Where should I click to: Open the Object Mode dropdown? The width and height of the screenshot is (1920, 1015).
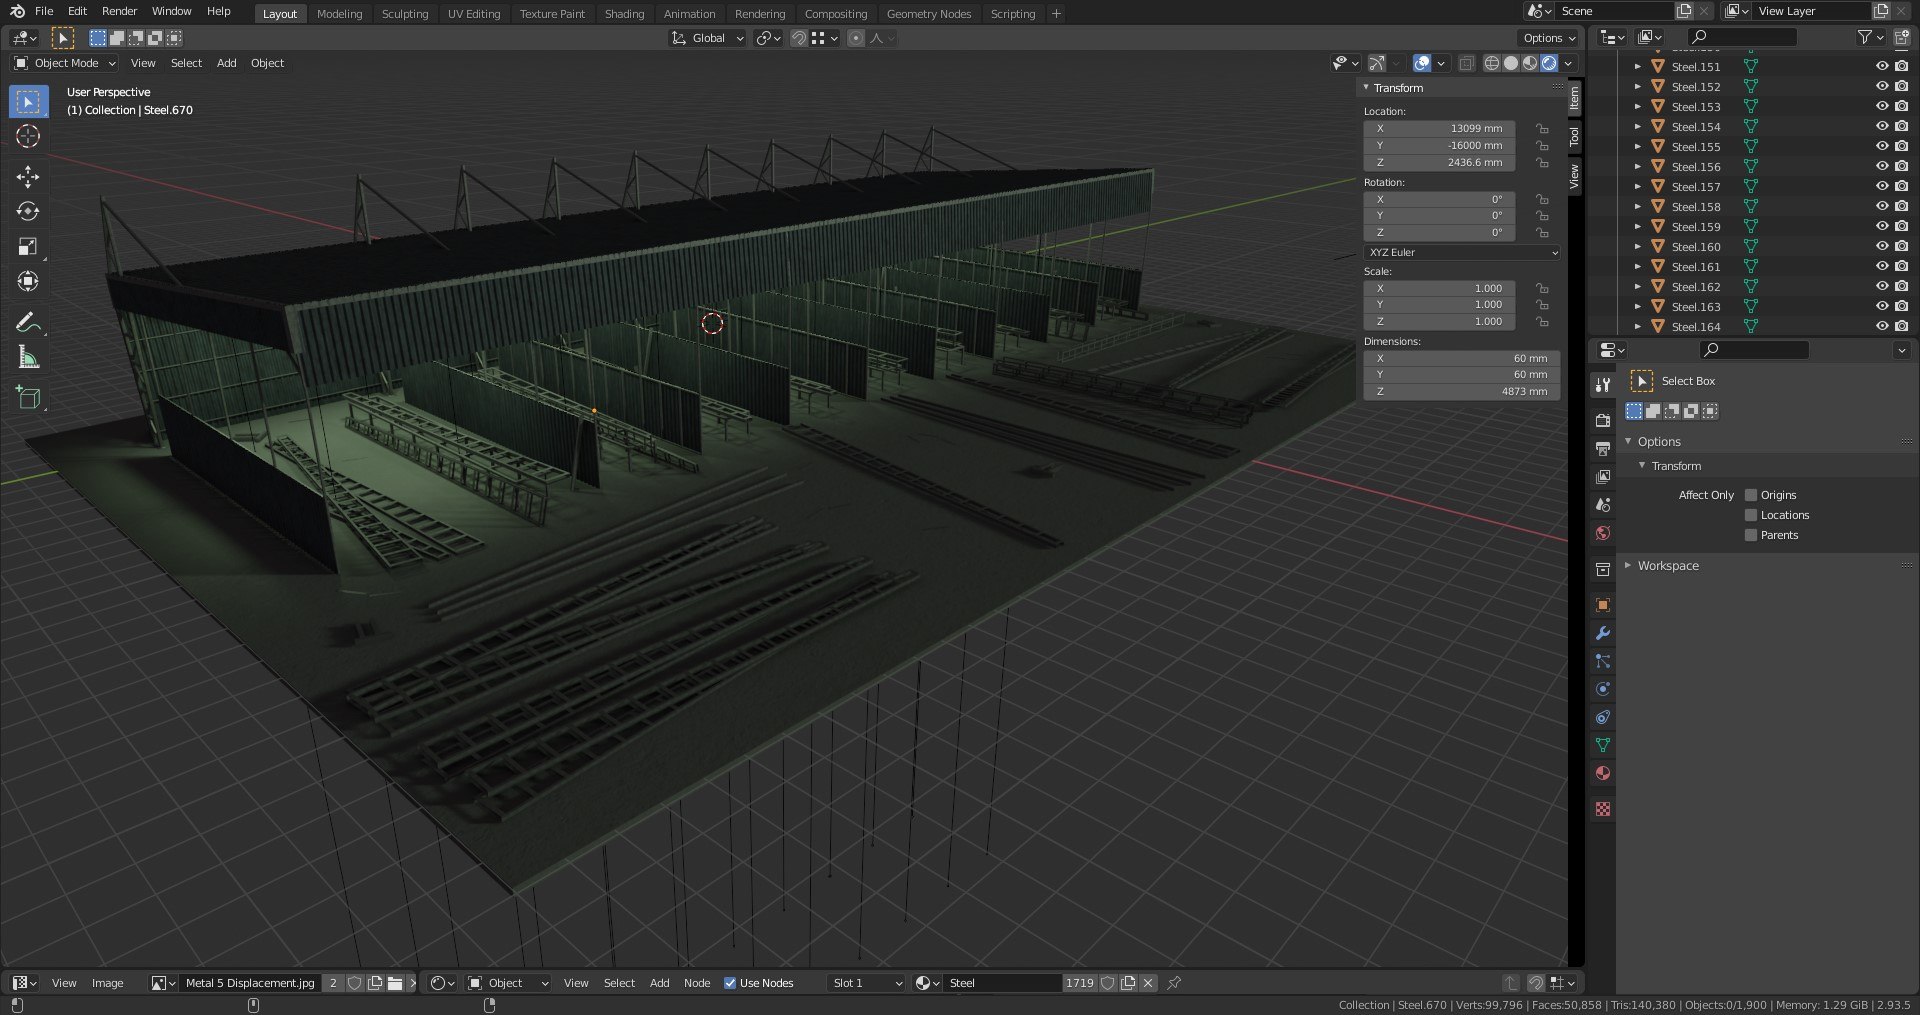tap(65, 63)
